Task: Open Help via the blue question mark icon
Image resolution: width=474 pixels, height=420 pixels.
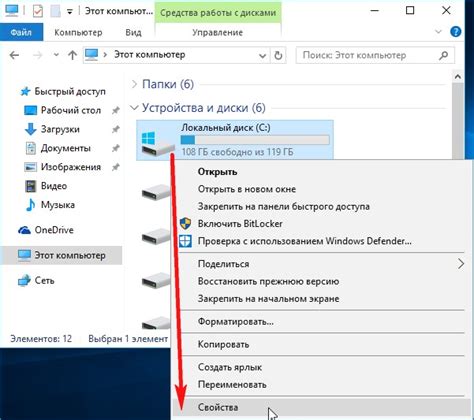Action: tap(455, 32)
